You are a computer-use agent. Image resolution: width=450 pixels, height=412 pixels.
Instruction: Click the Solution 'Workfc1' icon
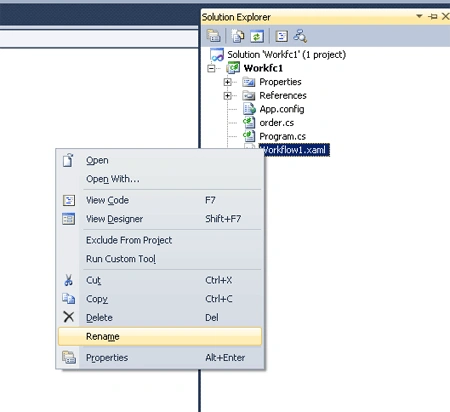(217, 54)
